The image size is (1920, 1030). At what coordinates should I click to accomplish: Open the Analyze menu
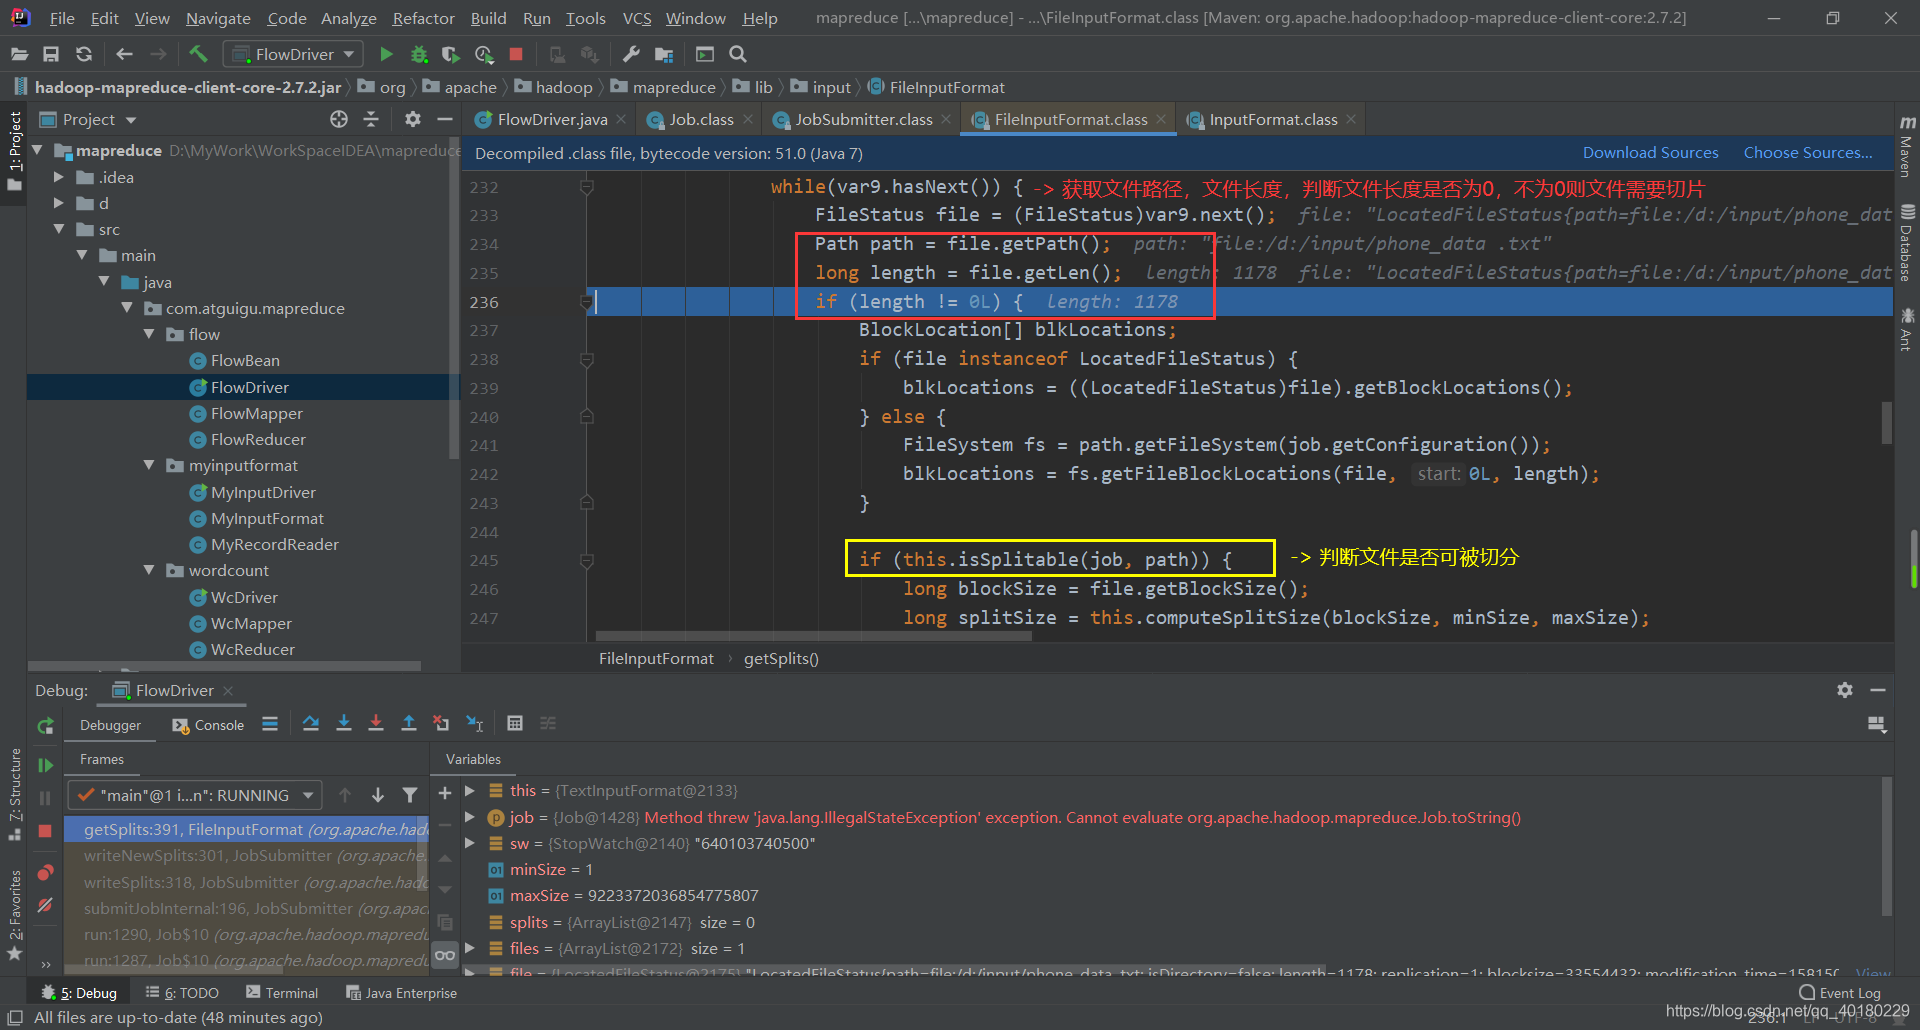pos(348,18)
